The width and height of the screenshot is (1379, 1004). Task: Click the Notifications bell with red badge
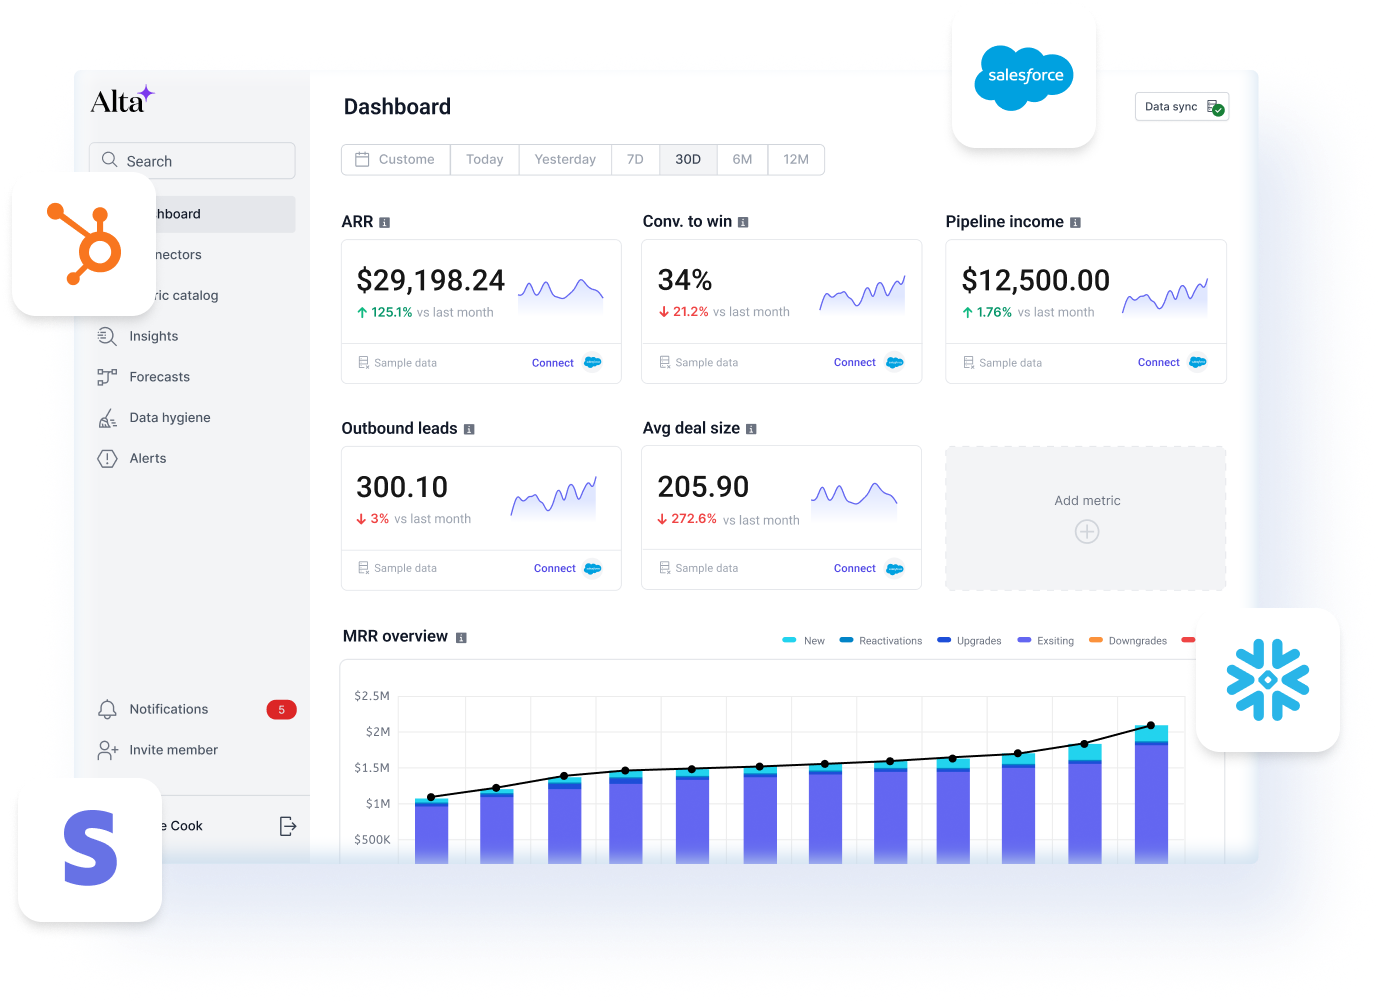(108, 709)
